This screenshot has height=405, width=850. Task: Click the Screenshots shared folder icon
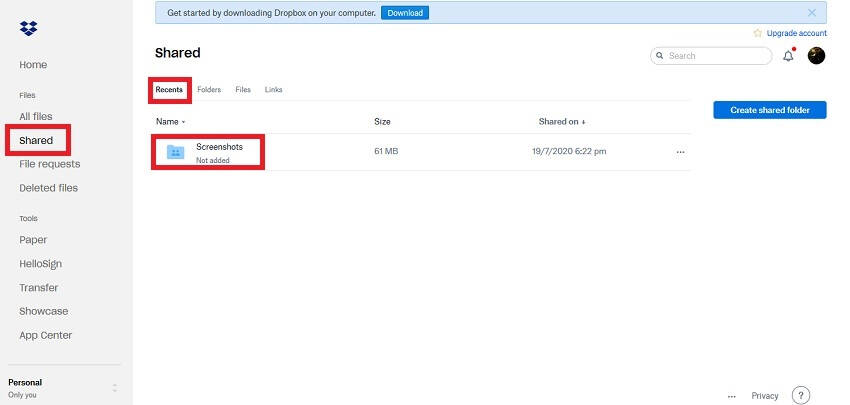coord(175,152)
